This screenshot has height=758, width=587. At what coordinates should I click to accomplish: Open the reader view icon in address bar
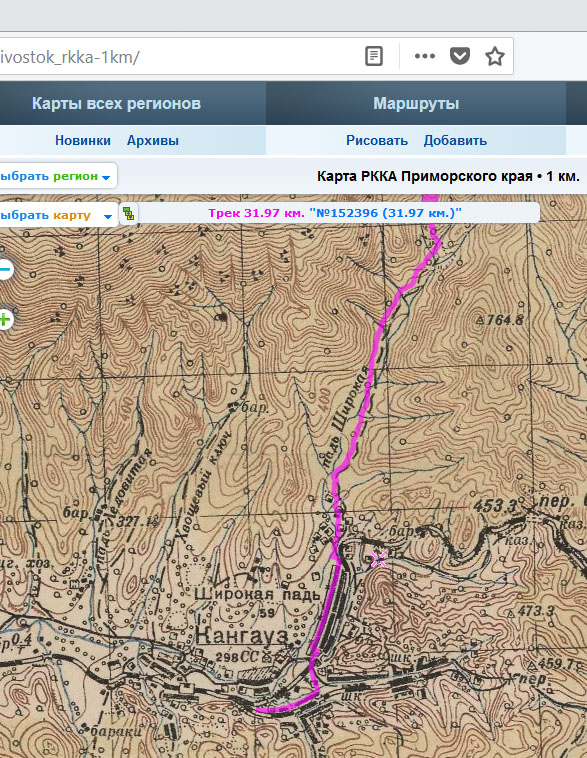pos(373,57)
